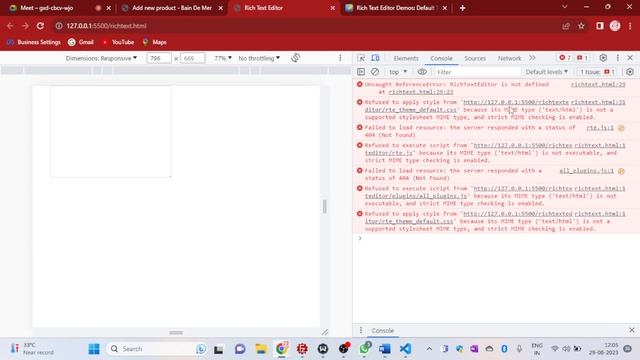The width and height of the screenshot is (640, 360).
Task: Open the 77% zoom dropdown
Action: coord(223,58)
